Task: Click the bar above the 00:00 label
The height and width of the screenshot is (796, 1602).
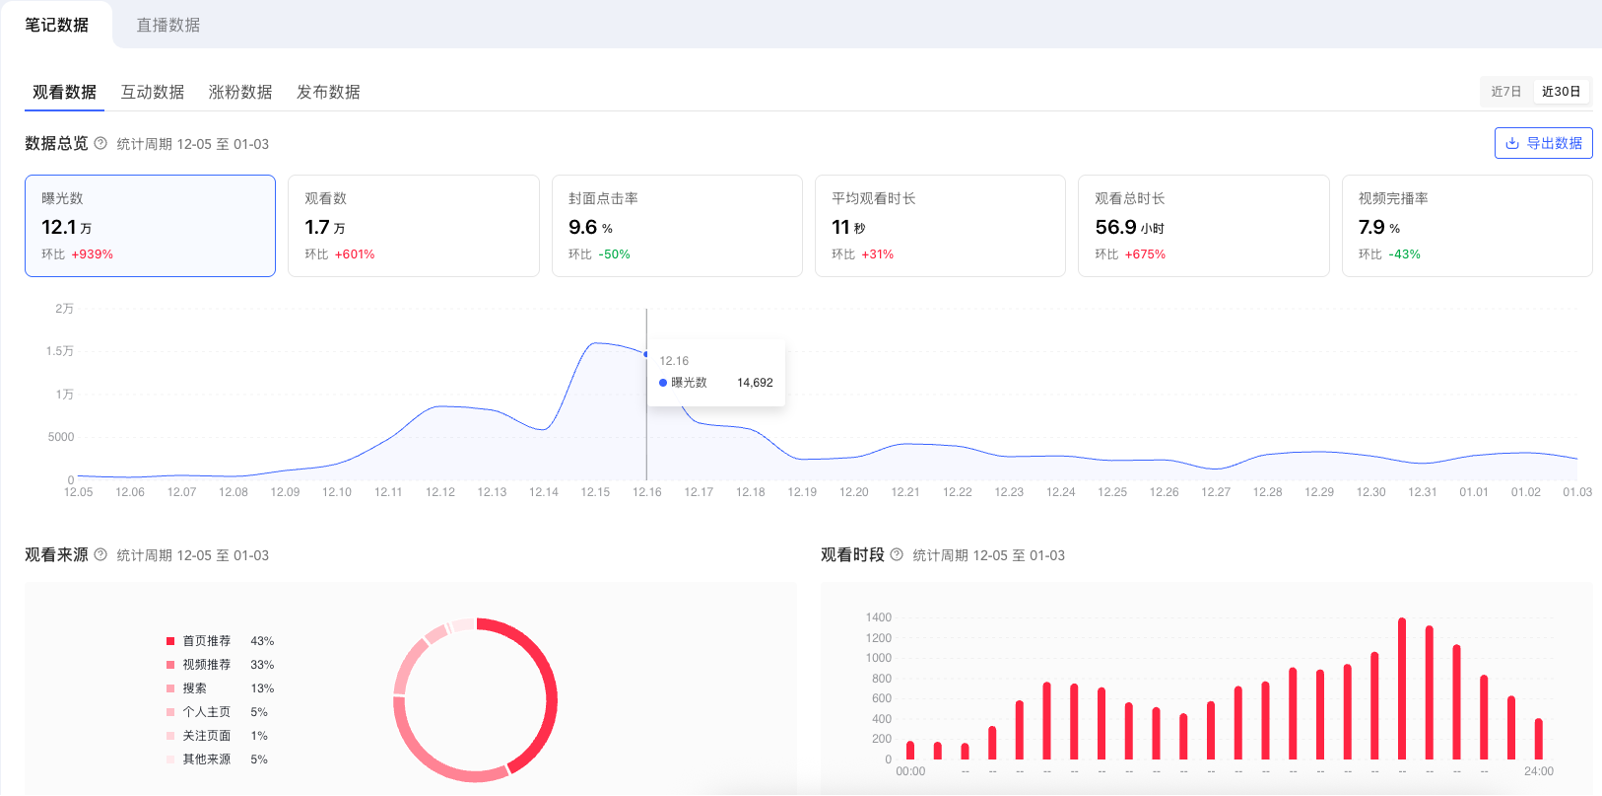Action: click(x=910, y=751)
